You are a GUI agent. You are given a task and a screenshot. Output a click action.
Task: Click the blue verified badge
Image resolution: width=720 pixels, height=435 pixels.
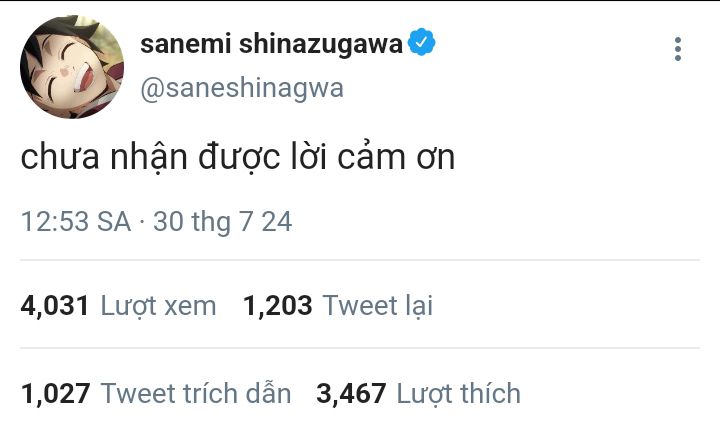422,43
